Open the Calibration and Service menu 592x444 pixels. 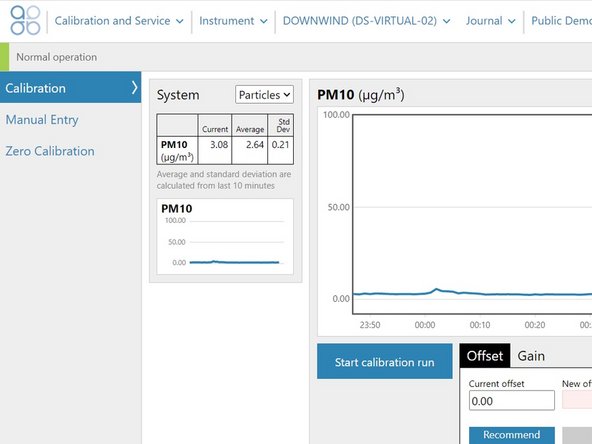point(119,21)
